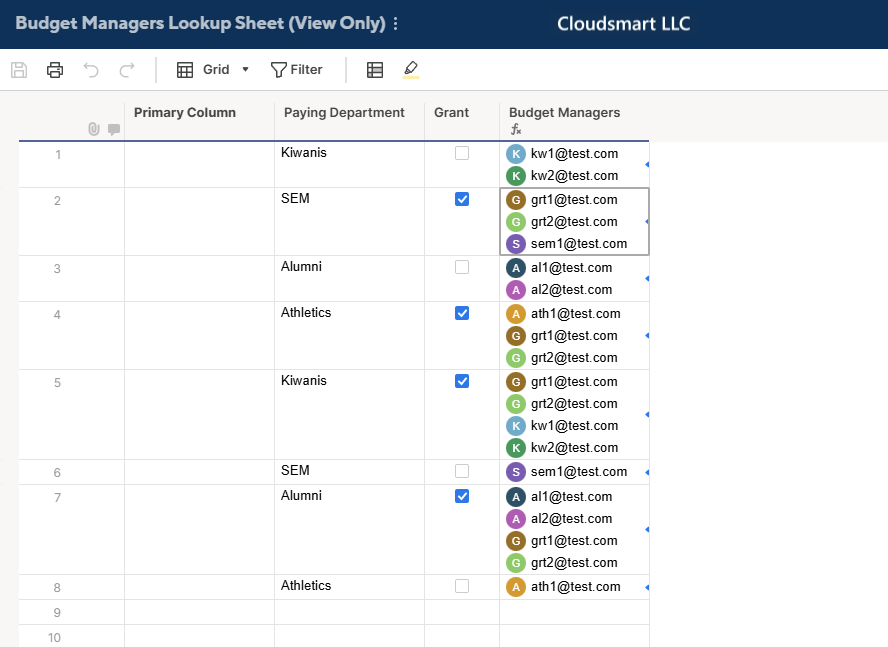Open the Grid view switcher
This screenshot has height=647, width=888.
(x=213, y=70)
